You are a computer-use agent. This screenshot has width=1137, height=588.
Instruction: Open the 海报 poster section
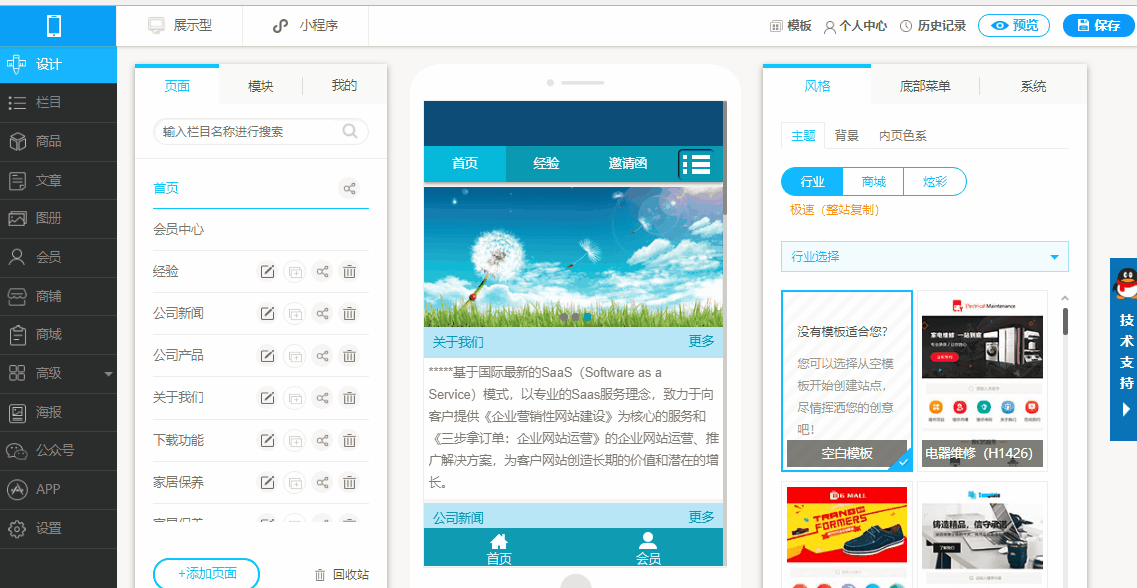click(x=58, y=413)
